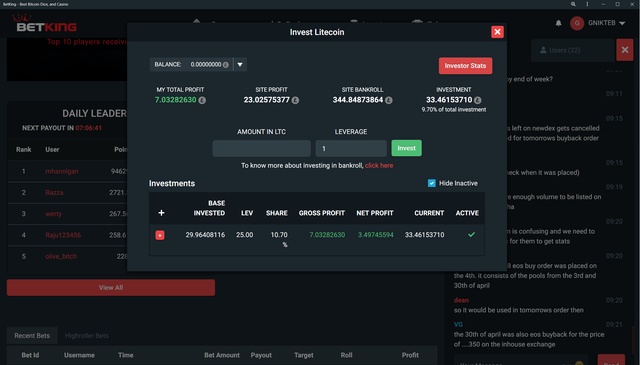Open user mhannigan in leaderboard
The width and height of the screenshot is (640, 365).
[62, 171]
